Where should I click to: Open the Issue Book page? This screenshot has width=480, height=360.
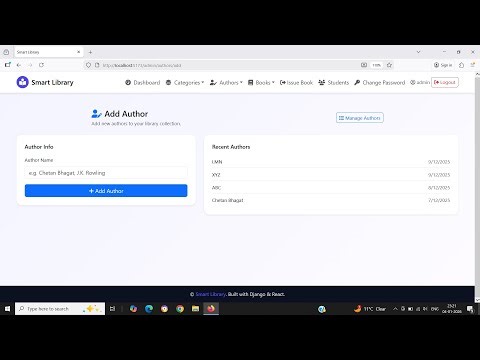coord(296,82)
